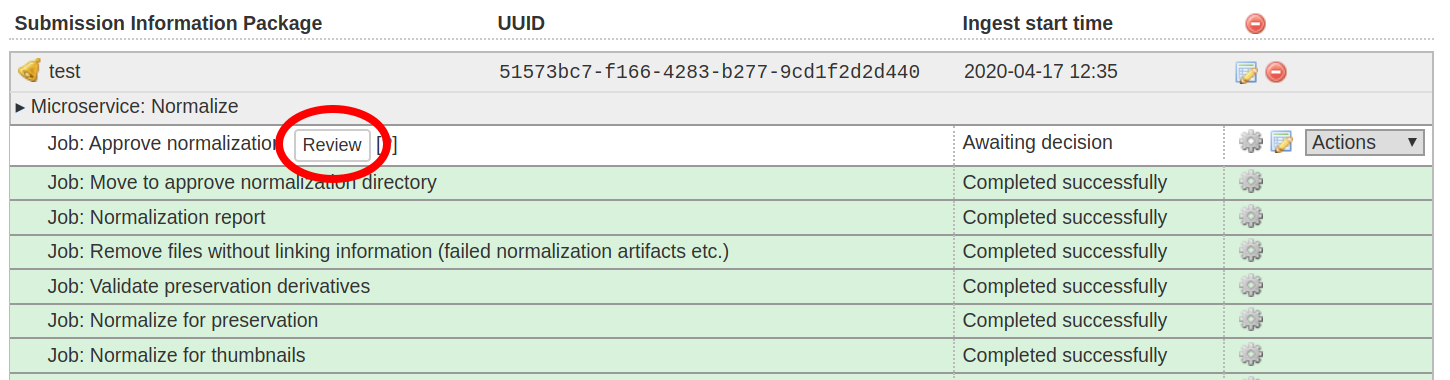This screenshot has width=1450, height=380.
Task: Click report icon in Approve normalization row
Action: click(1282, 142)
